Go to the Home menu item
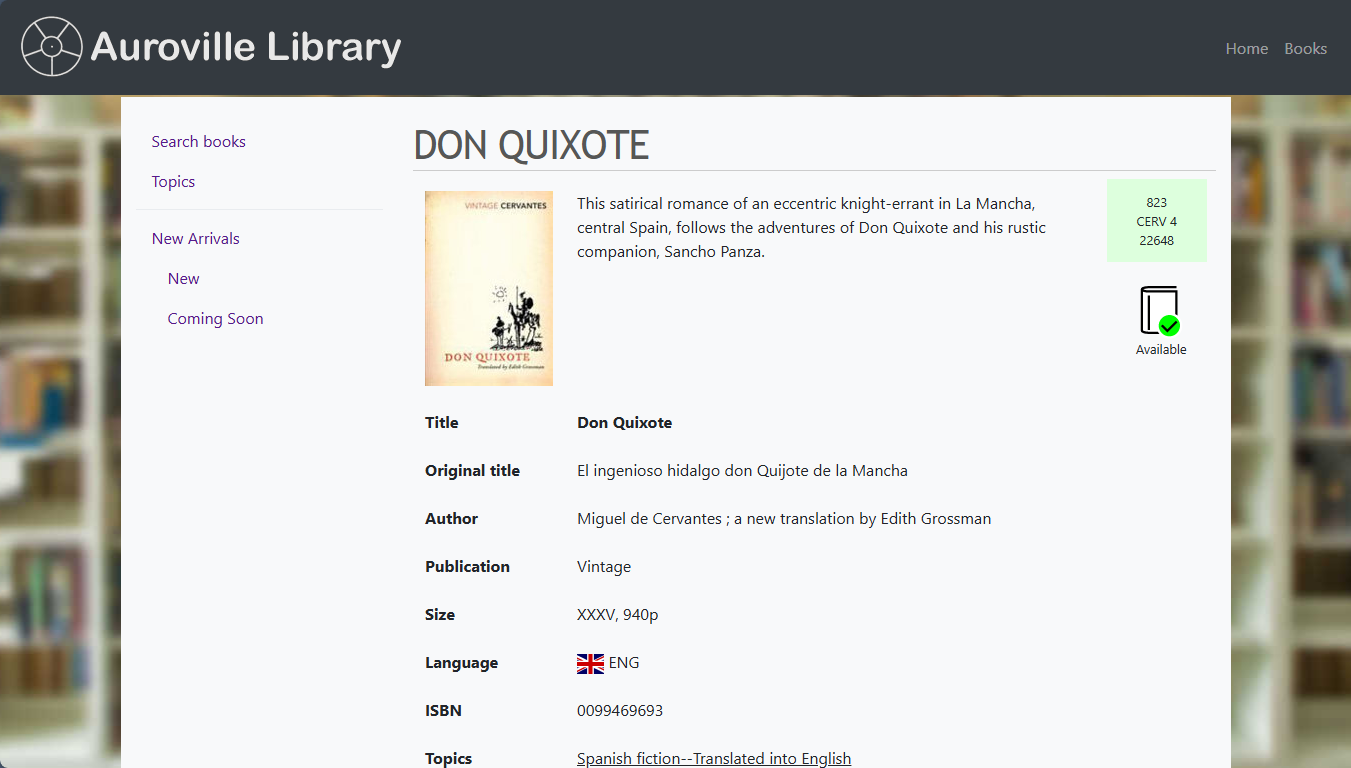Viewport: 1351px width, 768px height. click(x=1246, y=48)
